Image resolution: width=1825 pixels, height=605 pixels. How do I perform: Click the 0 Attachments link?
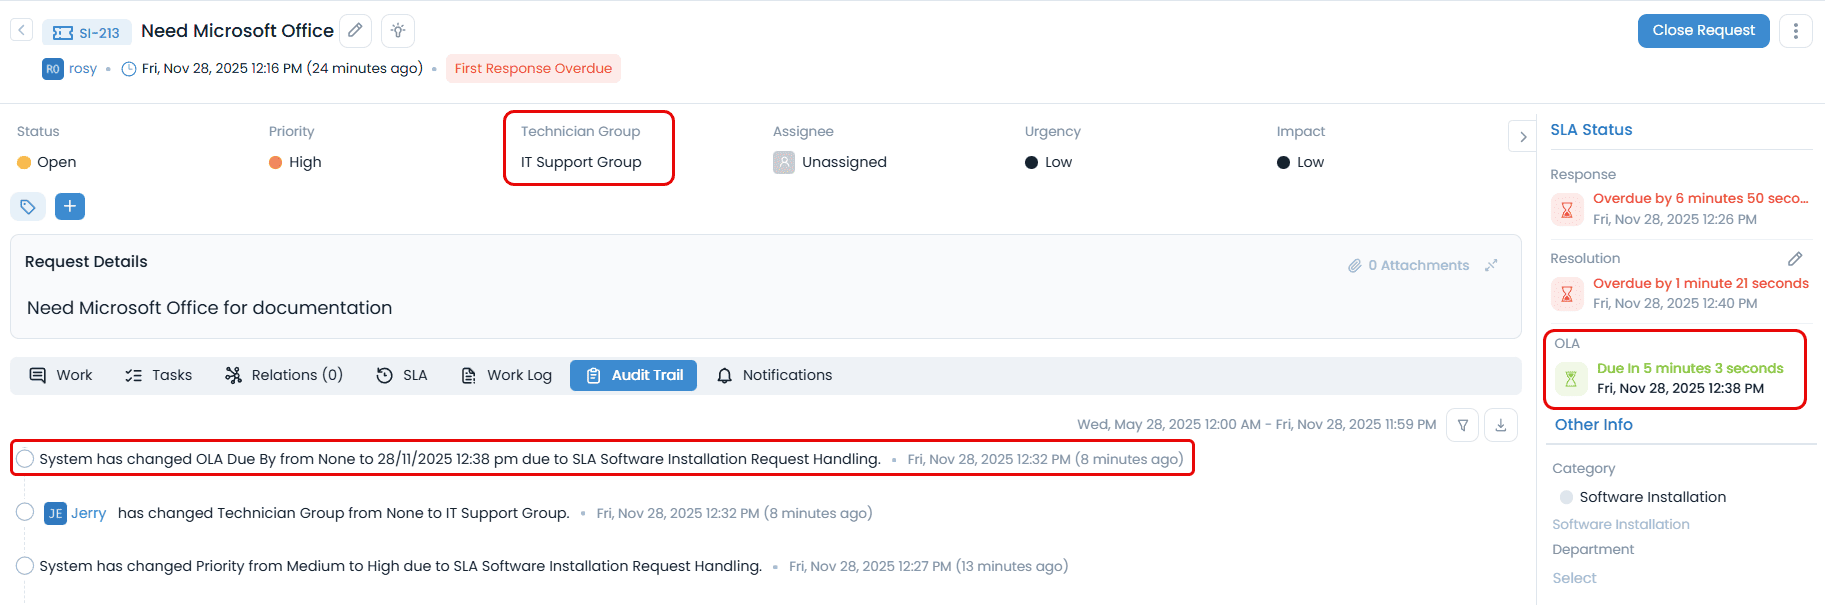(1418, 265)
